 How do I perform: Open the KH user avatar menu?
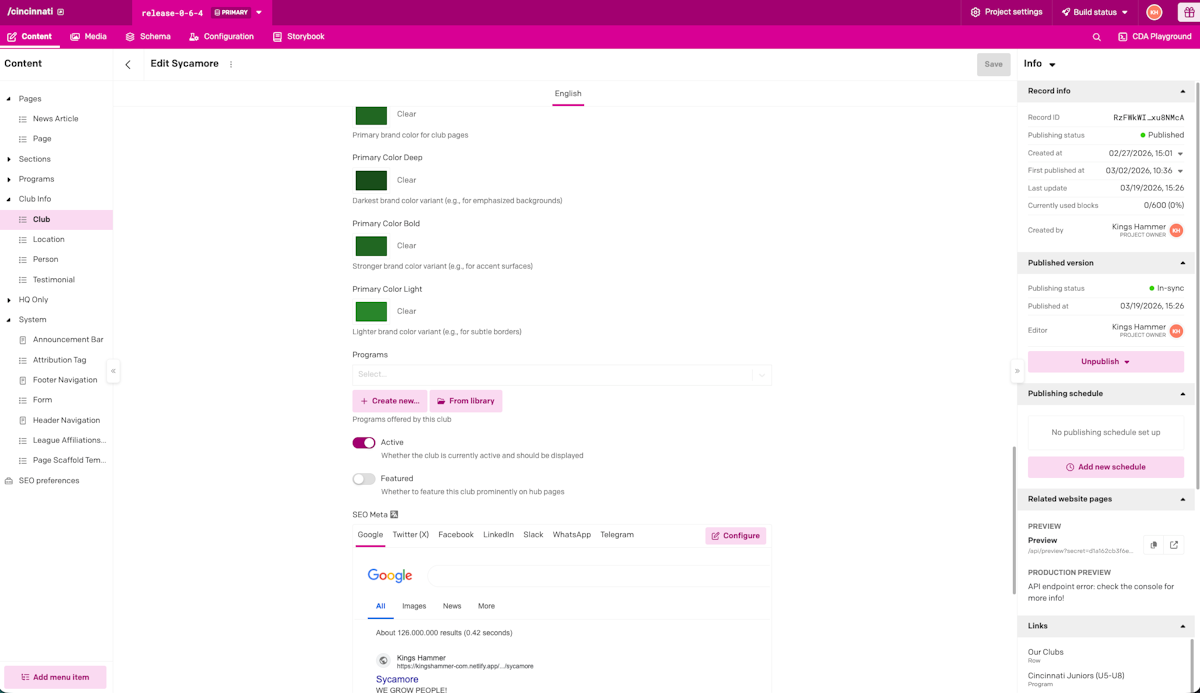(1154, 12)
